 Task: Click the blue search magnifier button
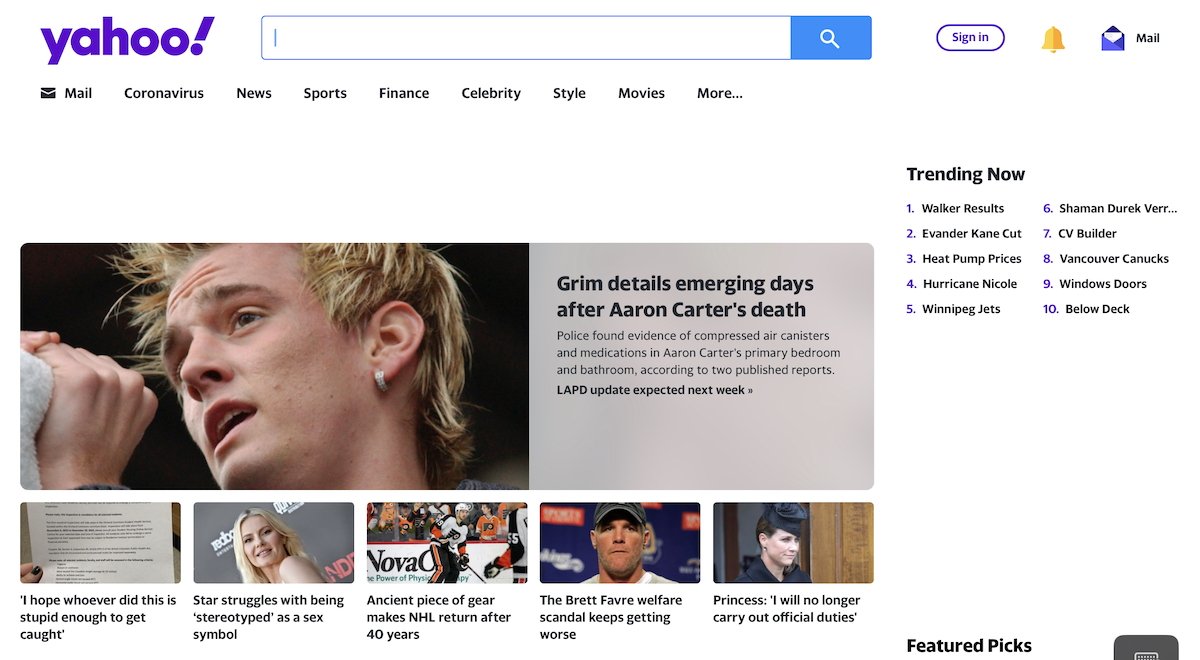(x=830, y=38)
